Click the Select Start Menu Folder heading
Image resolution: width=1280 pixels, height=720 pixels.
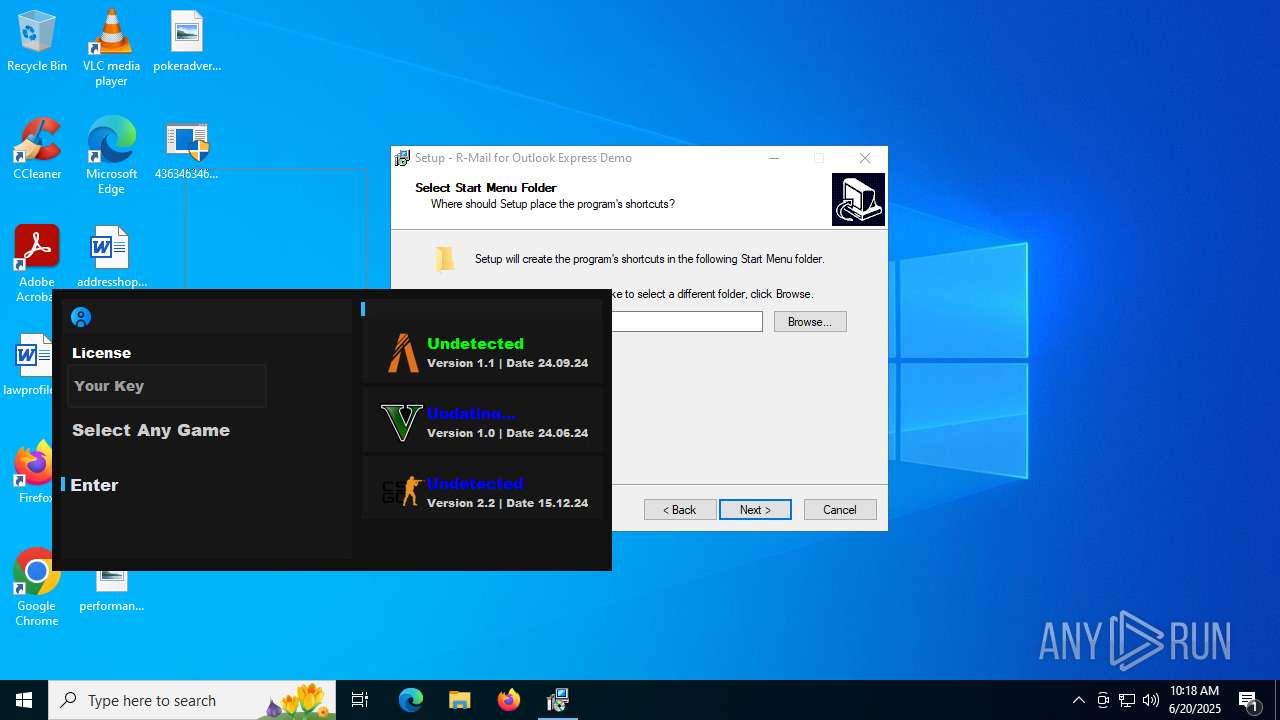486,187
